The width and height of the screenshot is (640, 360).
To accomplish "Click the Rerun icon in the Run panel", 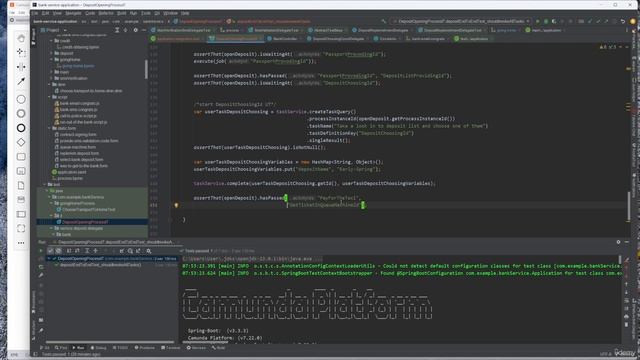I will [41, 251].
